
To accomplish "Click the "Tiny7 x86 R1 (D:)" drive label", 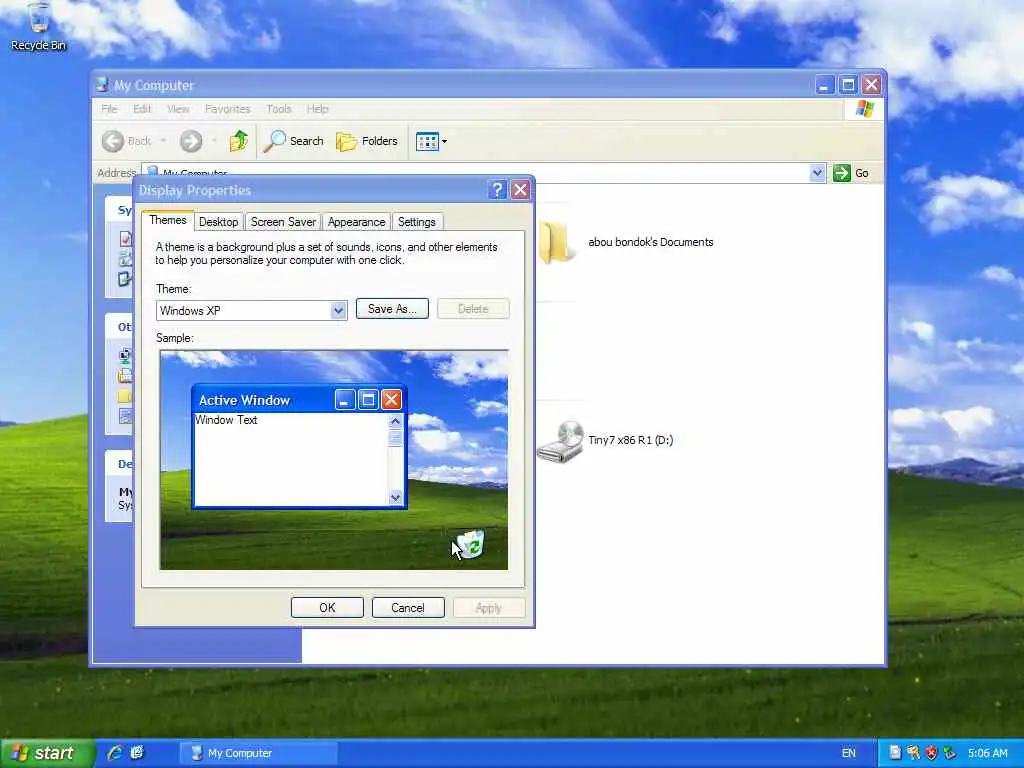I will click(630, 440).
